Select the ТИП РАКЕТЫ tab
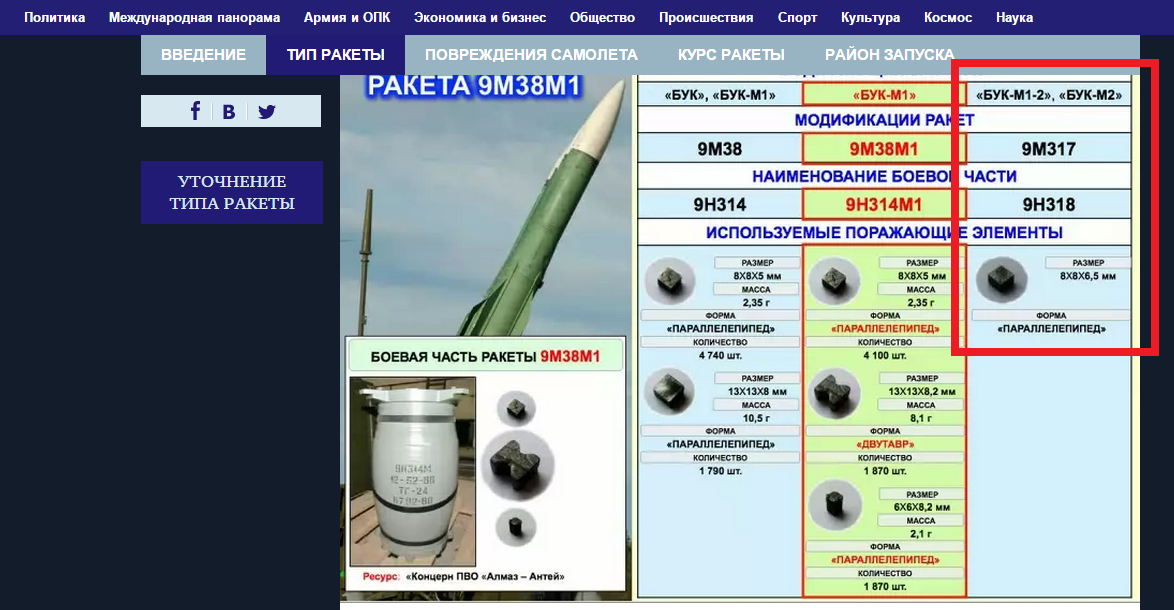 (335, 55)
